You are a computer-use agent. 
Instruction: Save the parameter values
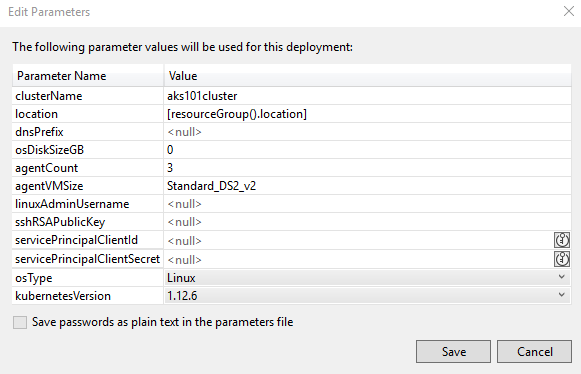pyautogui.click(x=454, y=351)
